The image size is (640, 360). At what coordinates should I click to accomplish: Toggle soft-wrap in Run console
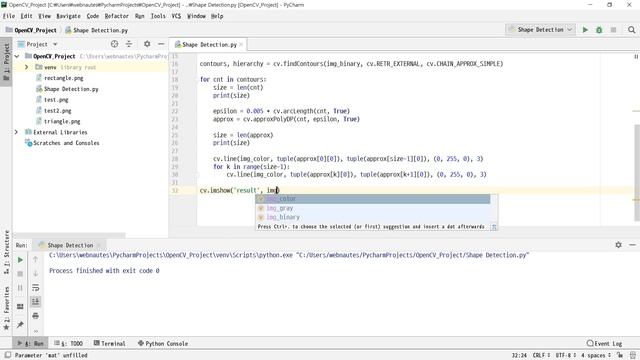pos(36,288)
